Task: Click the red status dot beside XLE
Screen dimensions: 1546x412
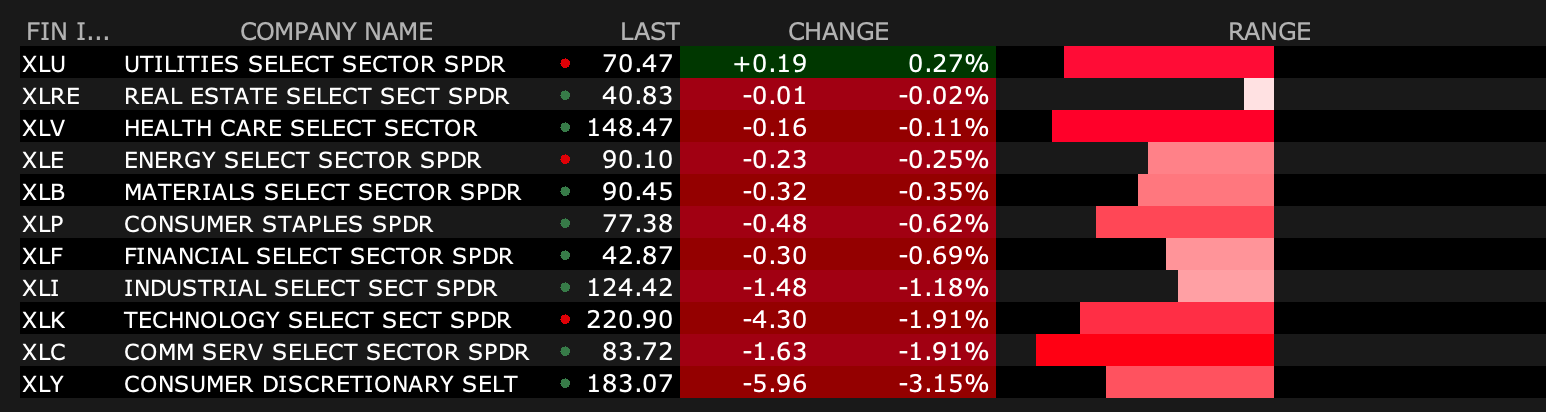Action: 565,160
